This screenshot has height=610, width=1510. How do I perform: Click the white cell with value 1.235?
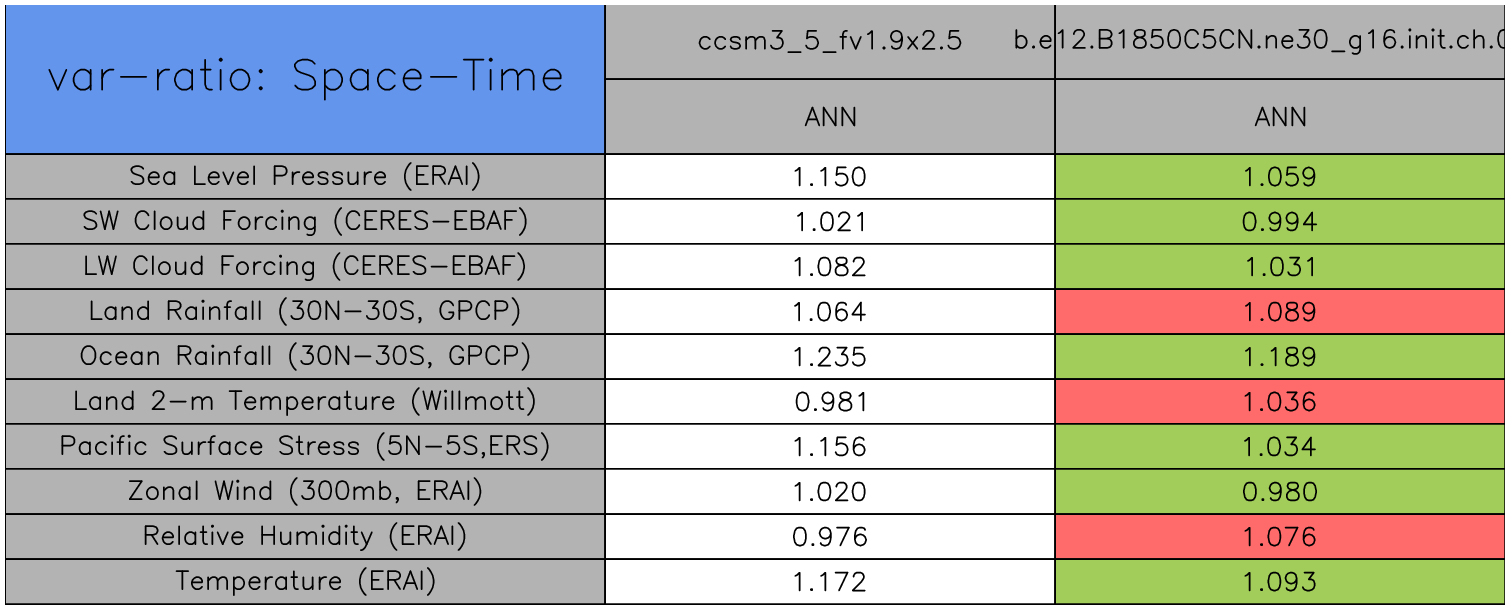tap(830, 357)
